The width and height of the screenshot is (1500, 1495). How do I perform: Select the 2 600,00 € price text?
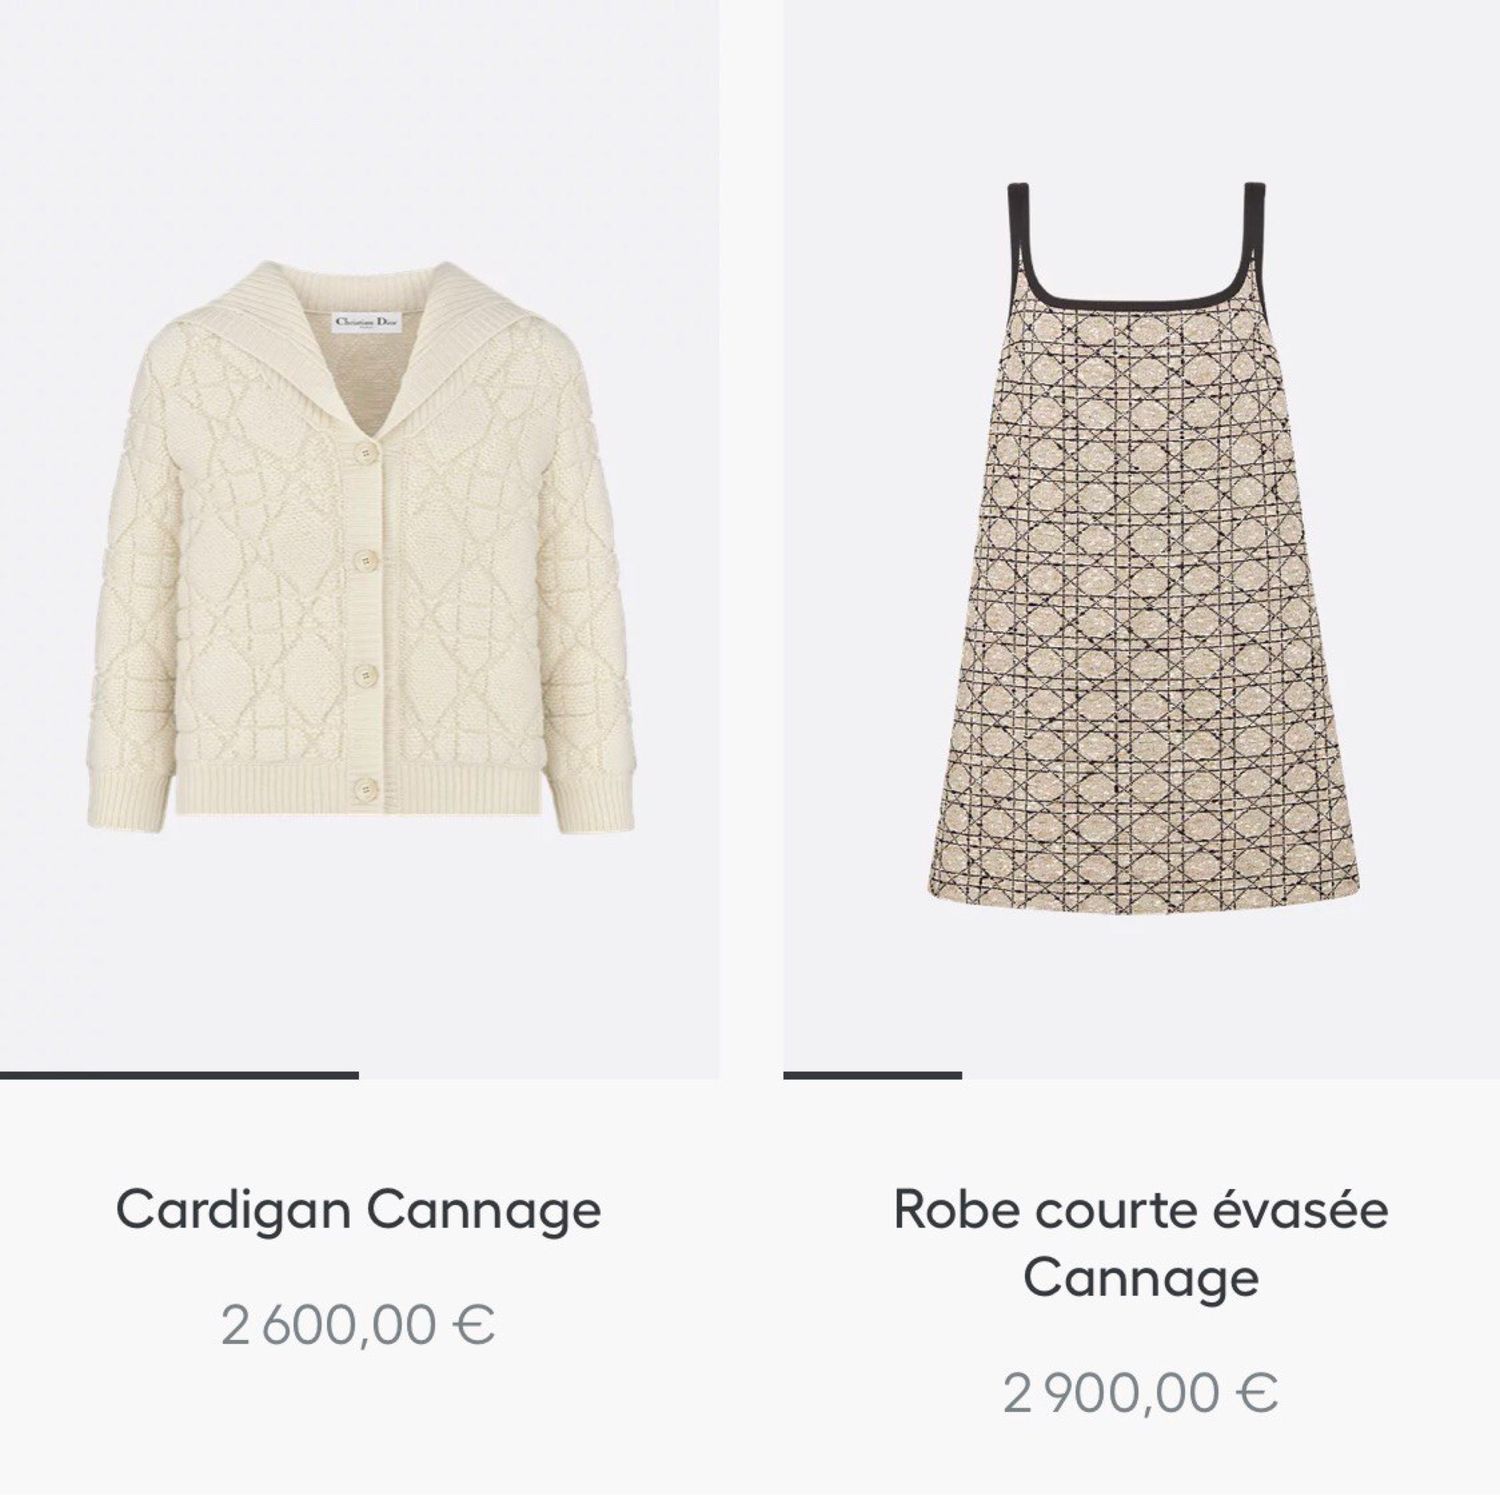pyautogui.click(x=359, y=1325)
